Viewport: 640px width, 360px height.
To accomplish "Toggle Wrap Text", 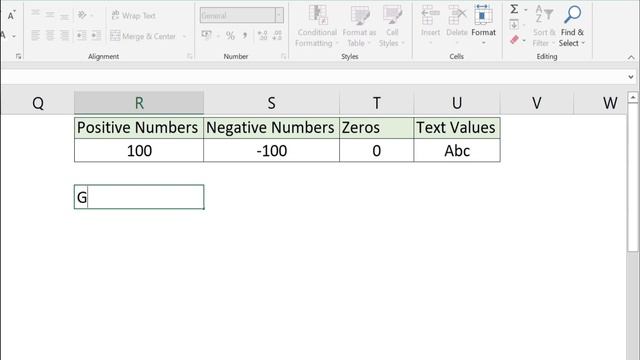I will pyautogui.click(x=133, y=16).
